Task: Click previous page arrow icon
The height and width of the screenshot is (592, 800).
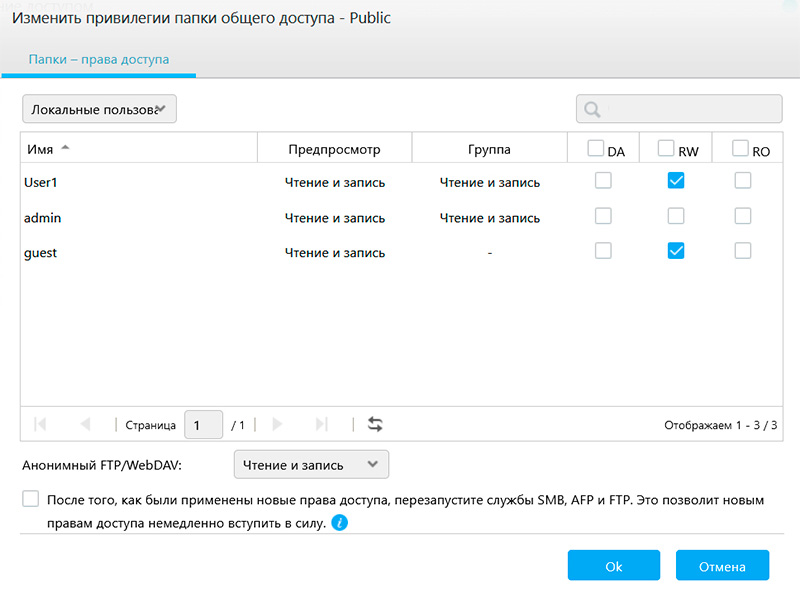Action: 85,424
